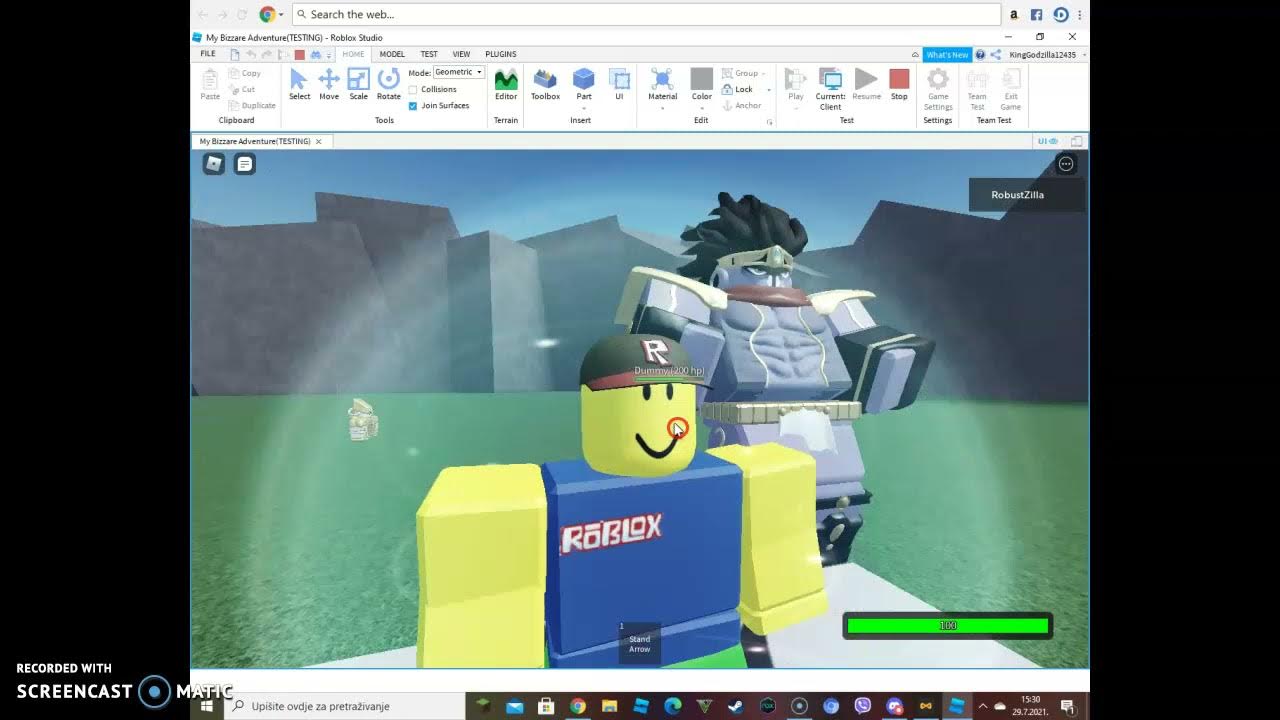Enable the Collisions checkbox
1280x720 pixels.
(x=413, y=89)
